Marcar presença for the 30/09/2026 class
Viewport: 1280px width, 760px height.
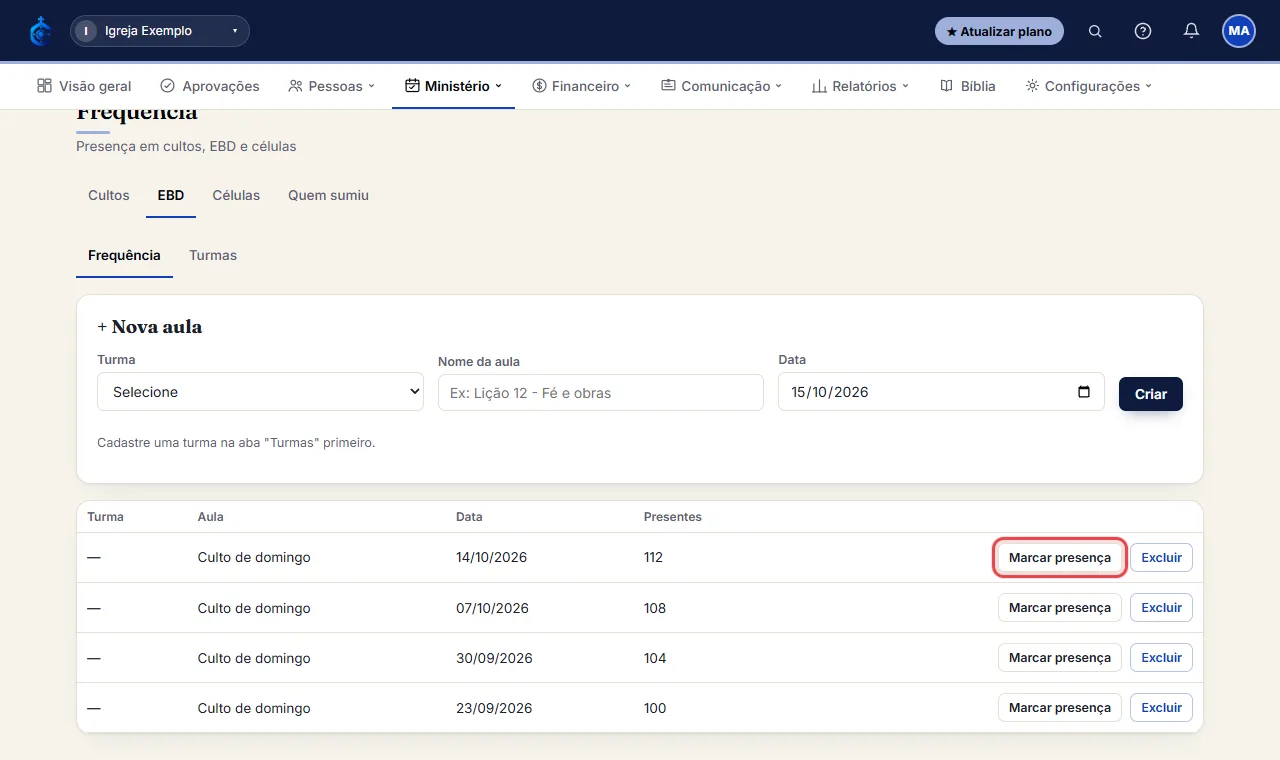(x=1060, y=657)
